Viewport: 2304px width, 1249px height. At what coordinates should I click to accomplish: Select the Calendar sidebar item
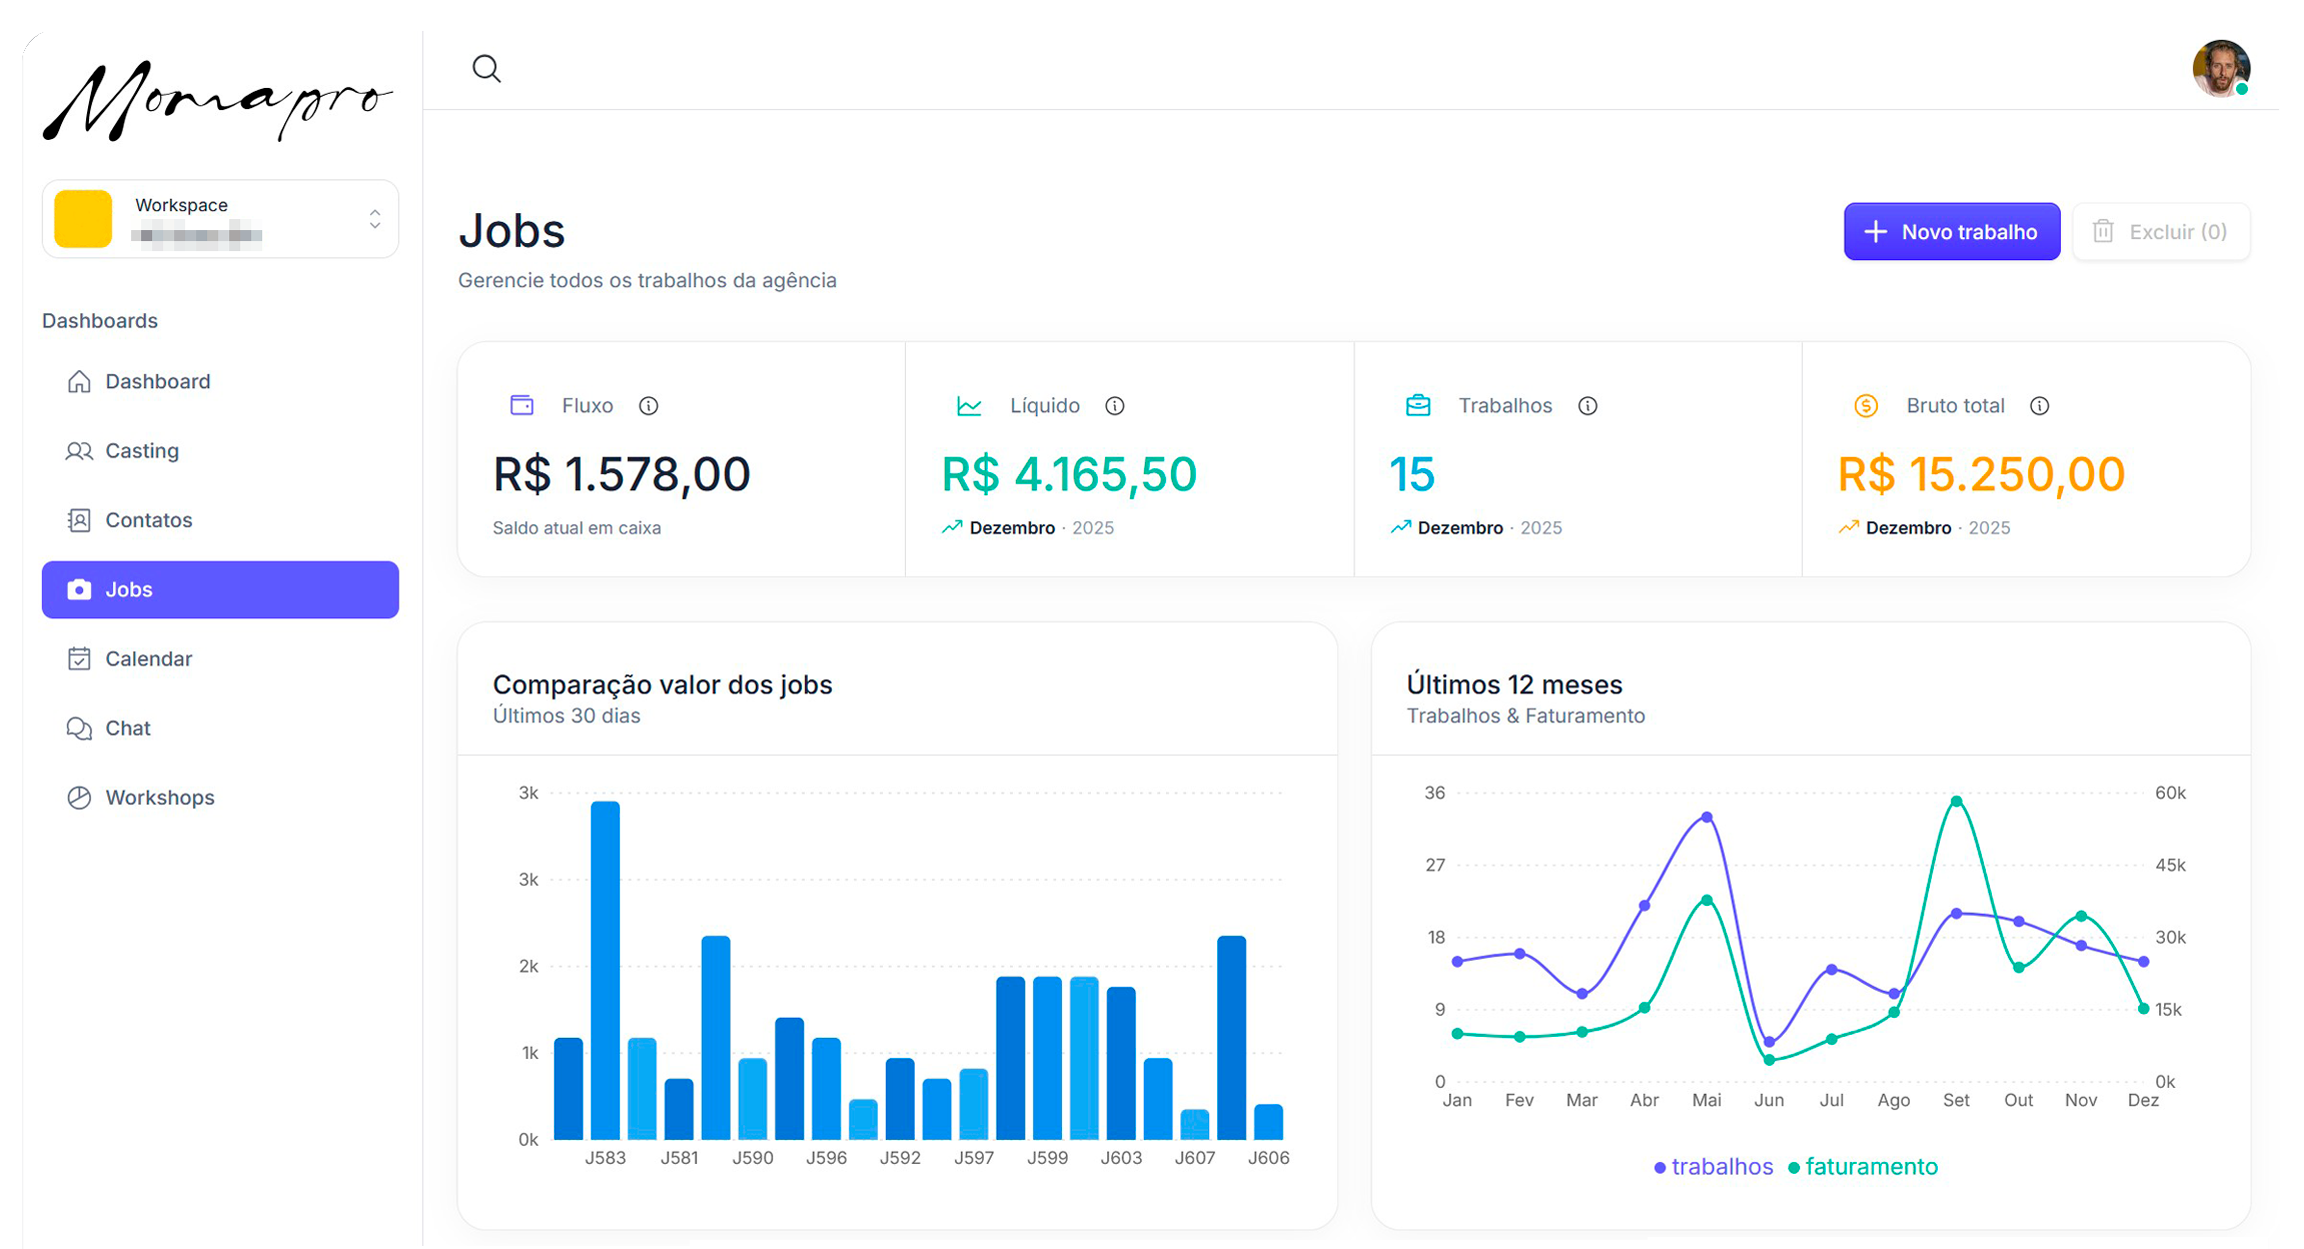point(148,659)
